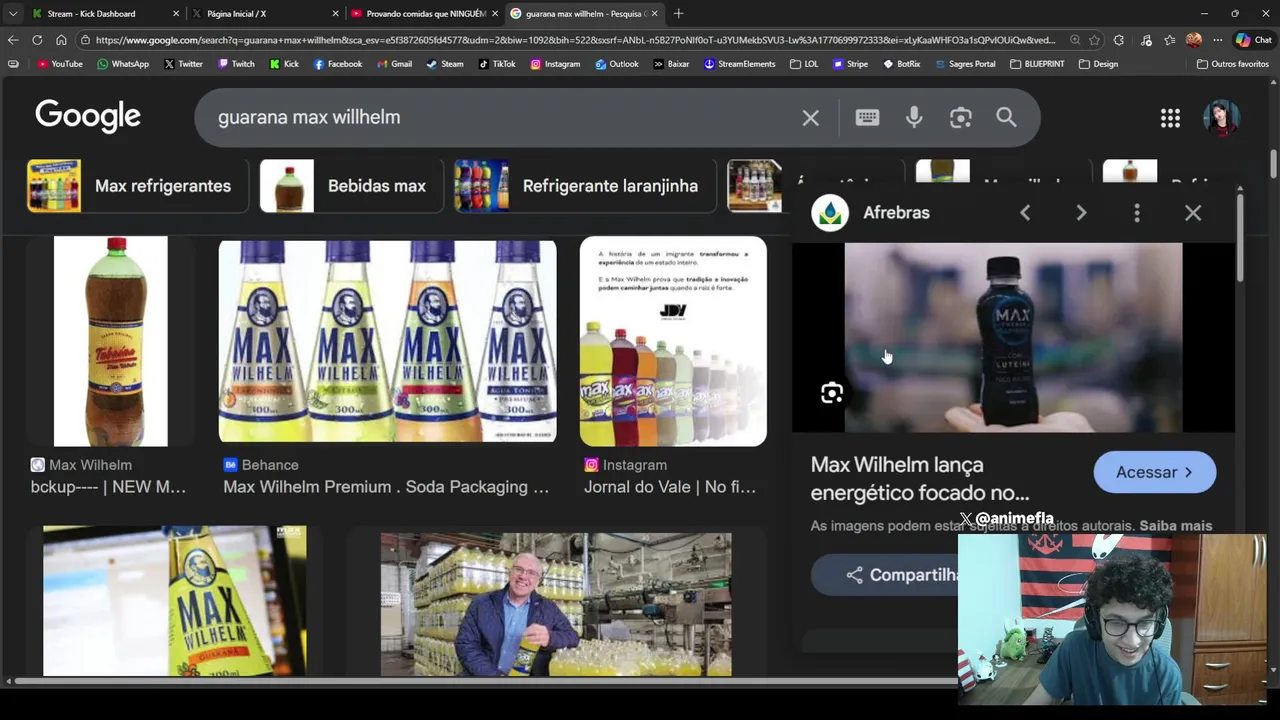Open the Sagres Portal bookmark

point(965,64)
